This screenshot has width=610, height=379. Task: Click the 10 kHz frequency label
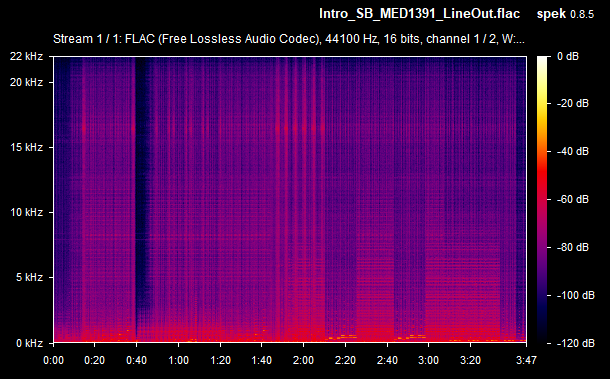(x=26, y=212)
